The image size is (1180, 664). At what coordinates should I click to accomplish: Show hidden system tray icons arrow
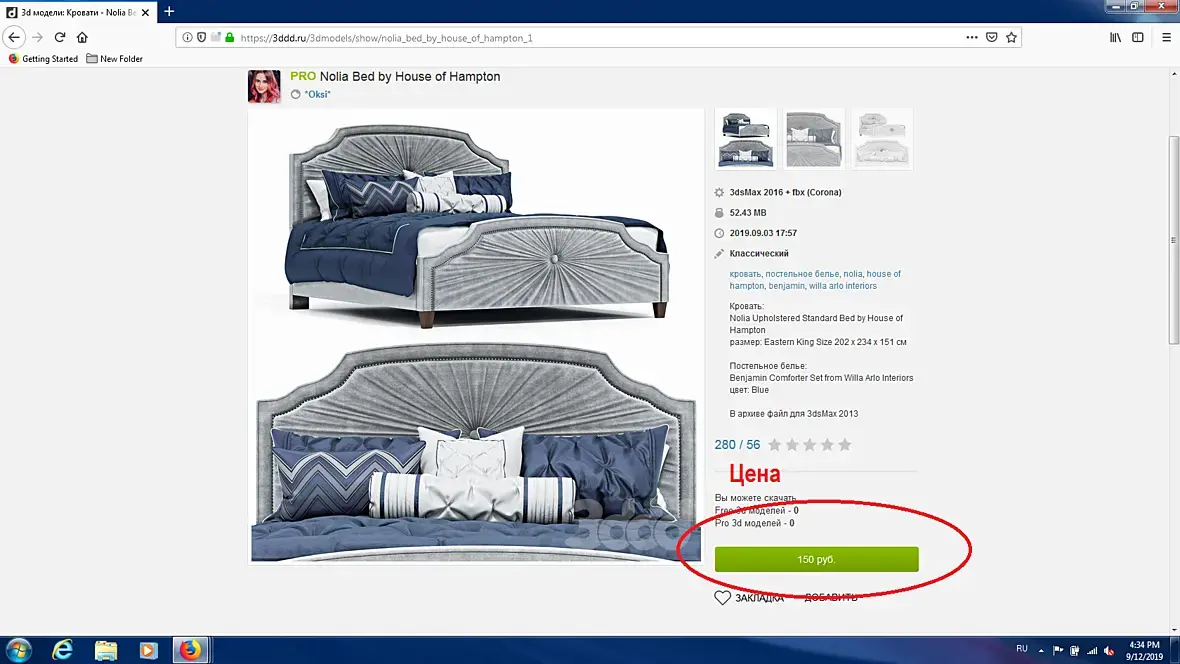pyautogui.click(x=1041, y=650)
